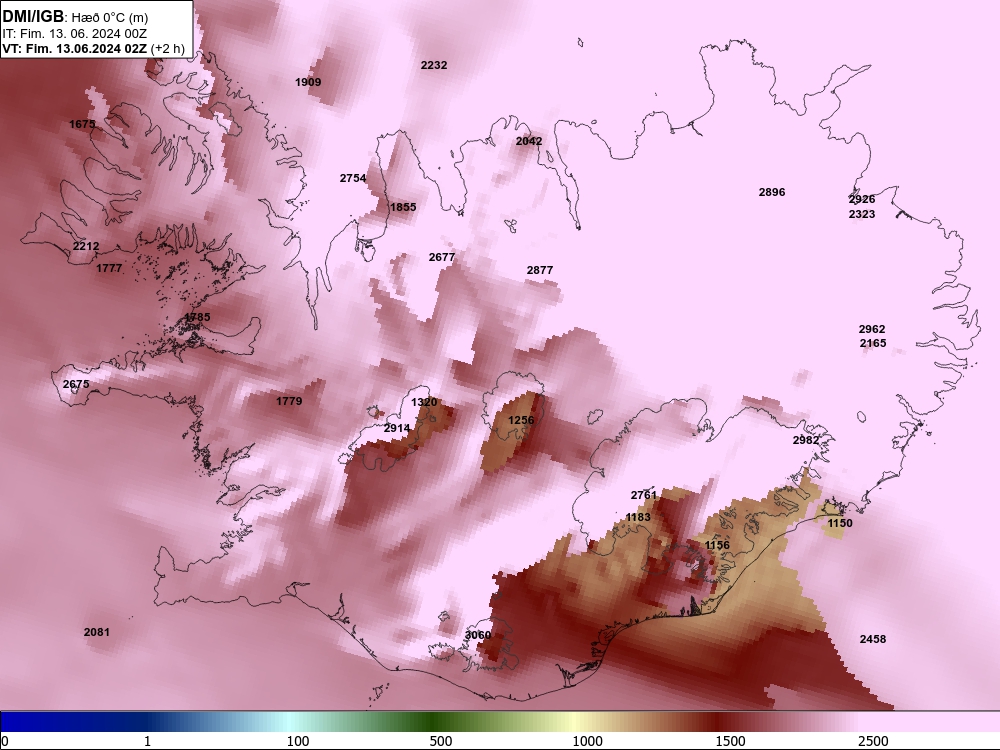Click the 2165 label in the east
Viewport: 1000px width, 750px height.
point(873,343)
